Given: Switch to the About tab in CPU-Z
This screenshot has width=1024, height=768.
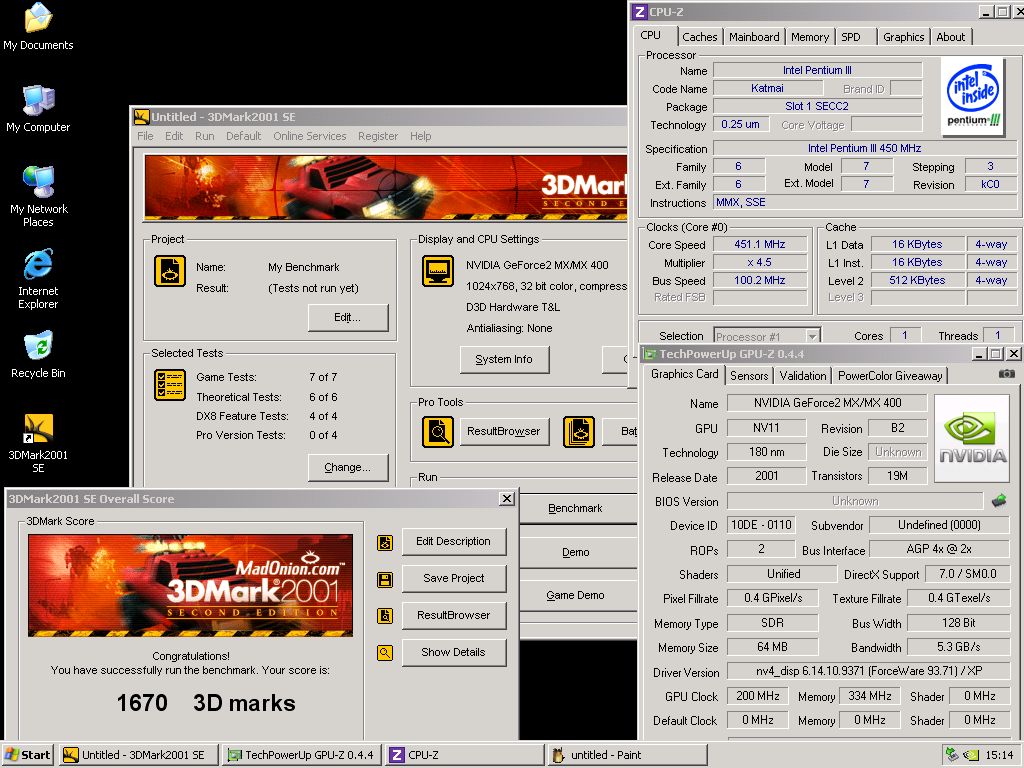Looking at the screenshot, I should (950, 37).
